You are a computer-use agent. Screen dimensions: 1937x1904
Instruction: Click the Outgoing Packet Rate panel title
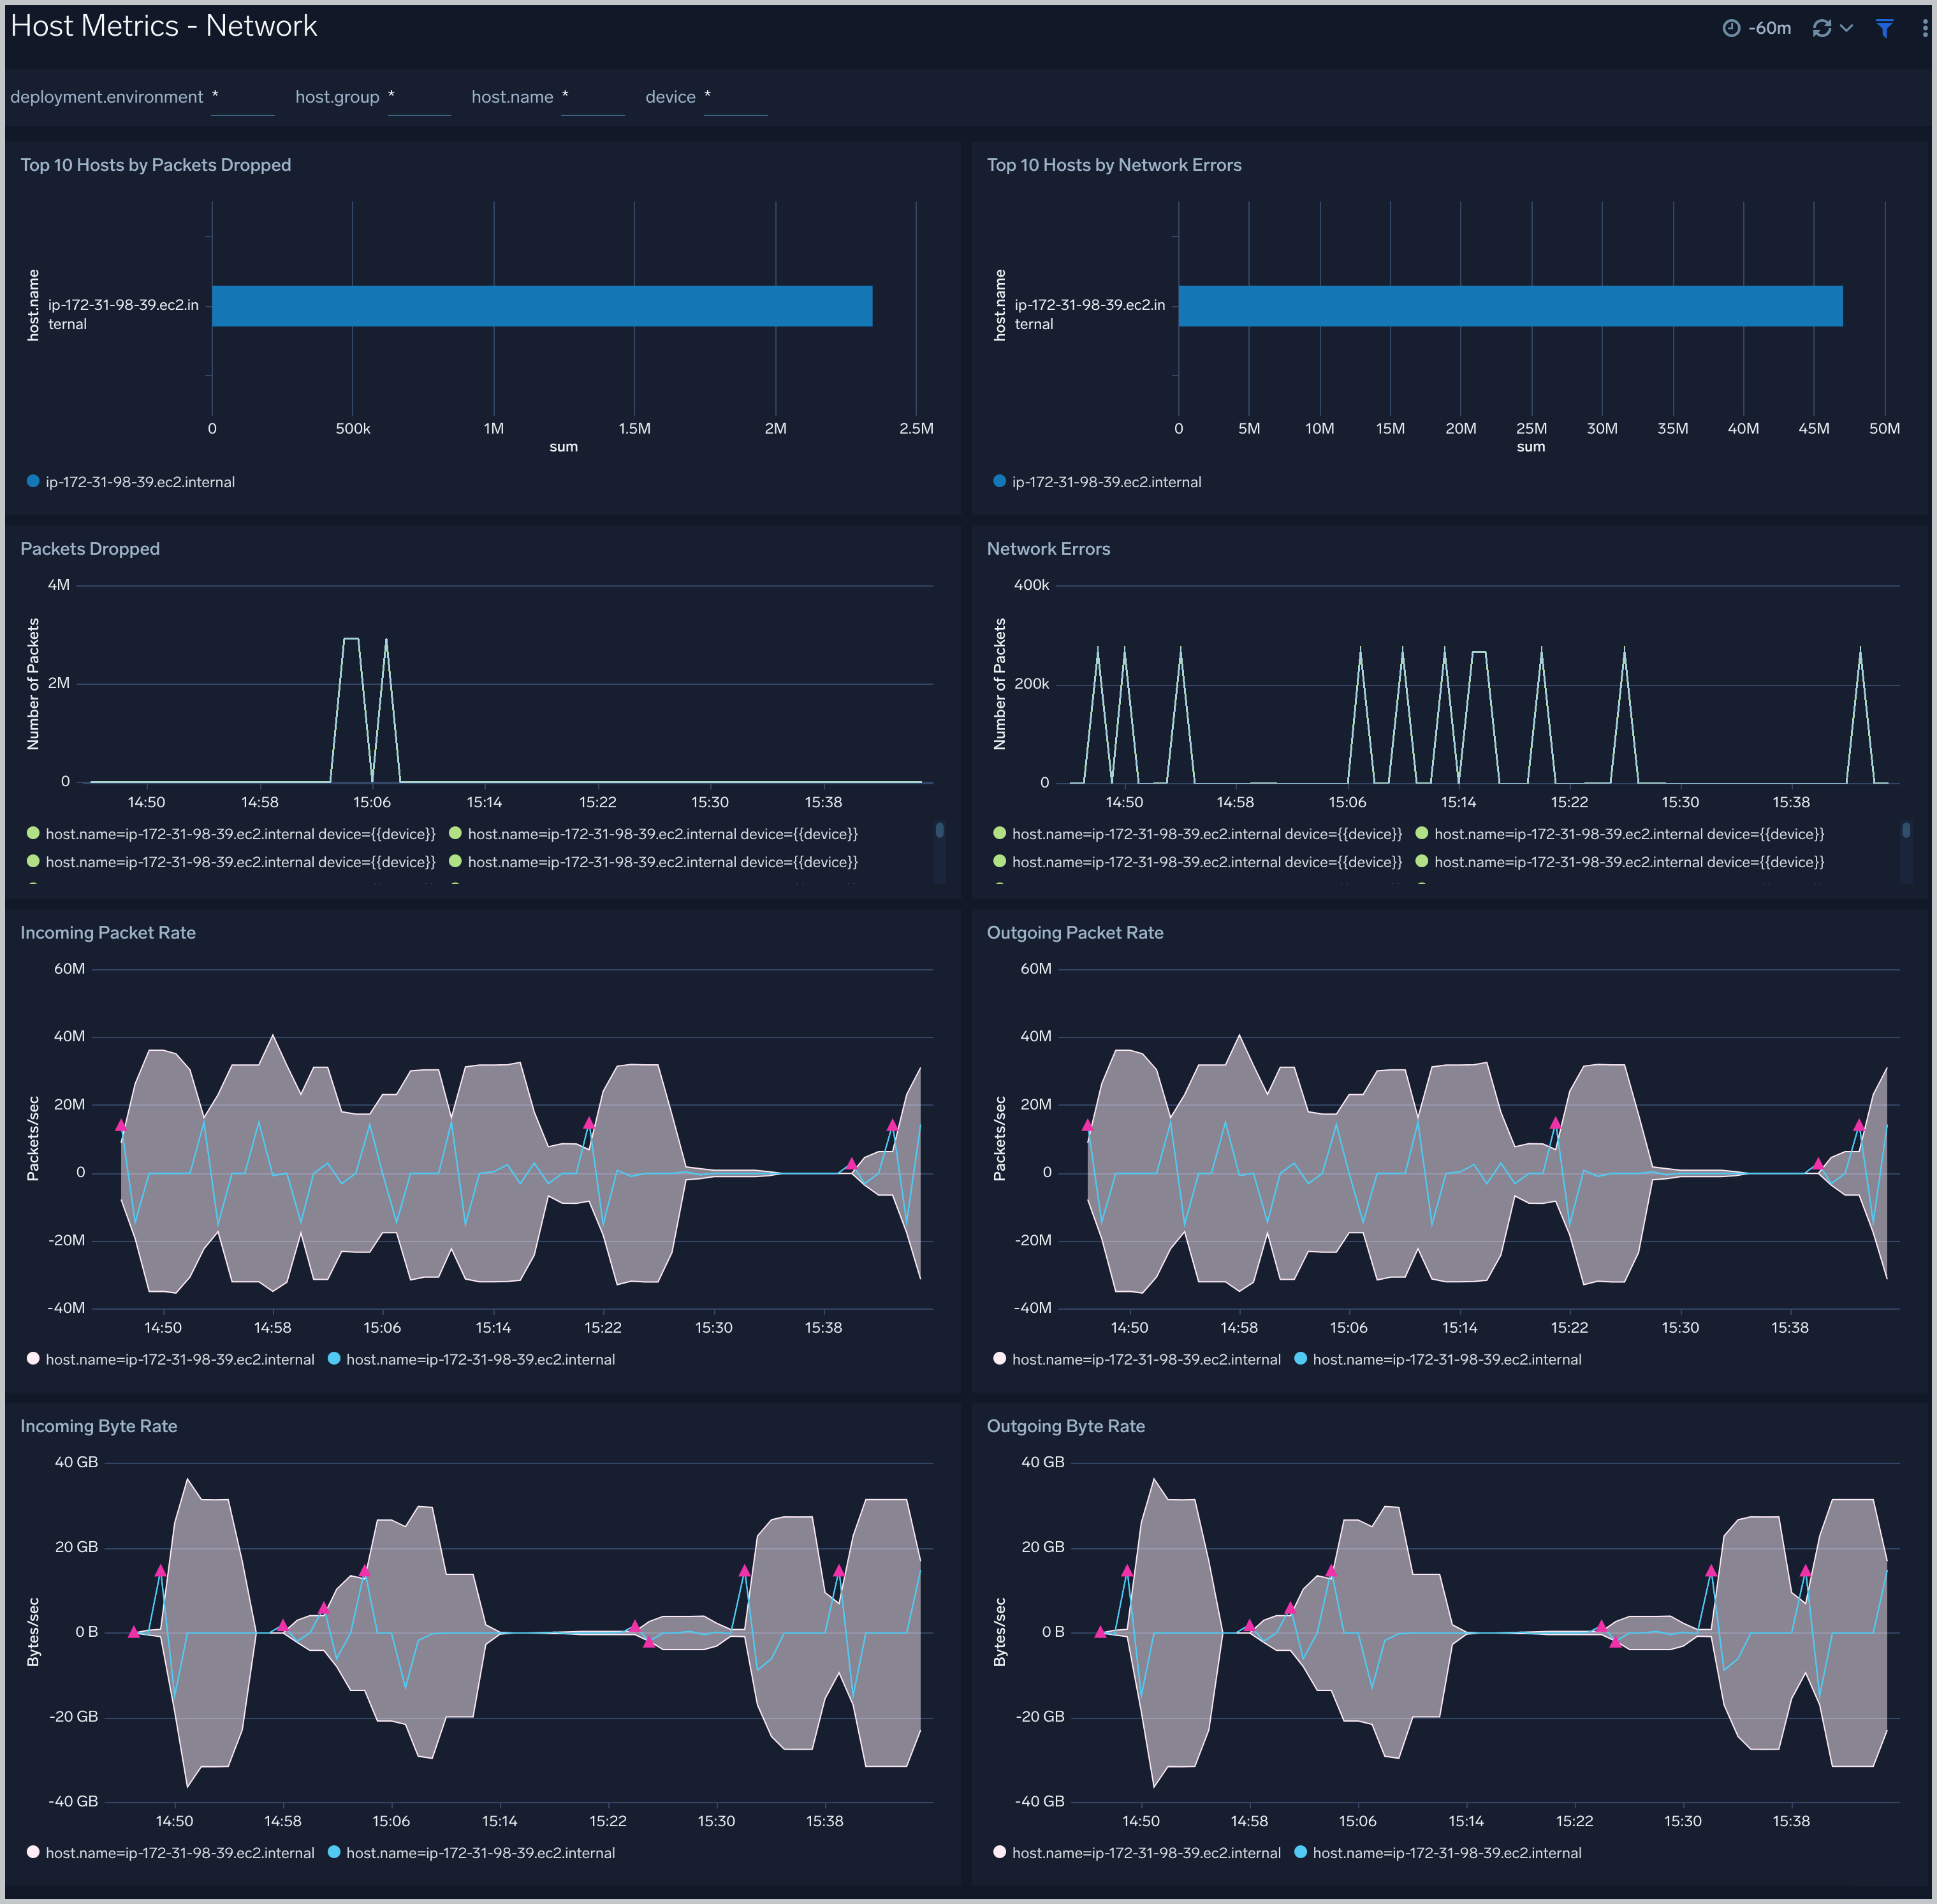coord(1075,933)
